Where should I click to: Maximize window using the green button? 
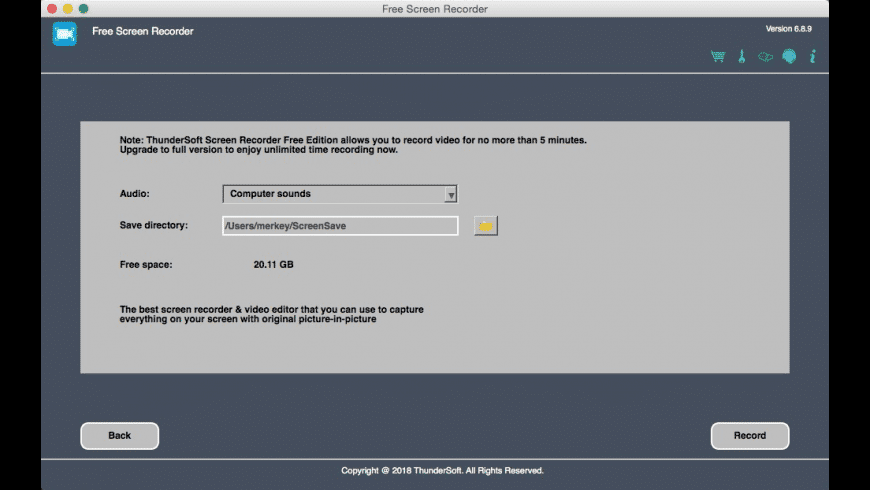pos(83,8)
